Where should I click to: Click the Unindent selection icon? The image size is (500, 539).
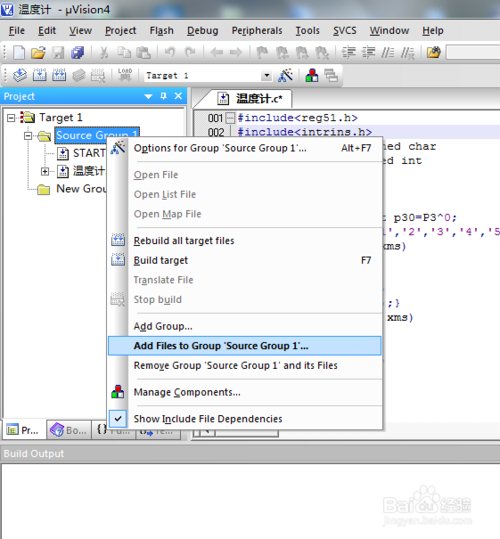pos(368,53)
